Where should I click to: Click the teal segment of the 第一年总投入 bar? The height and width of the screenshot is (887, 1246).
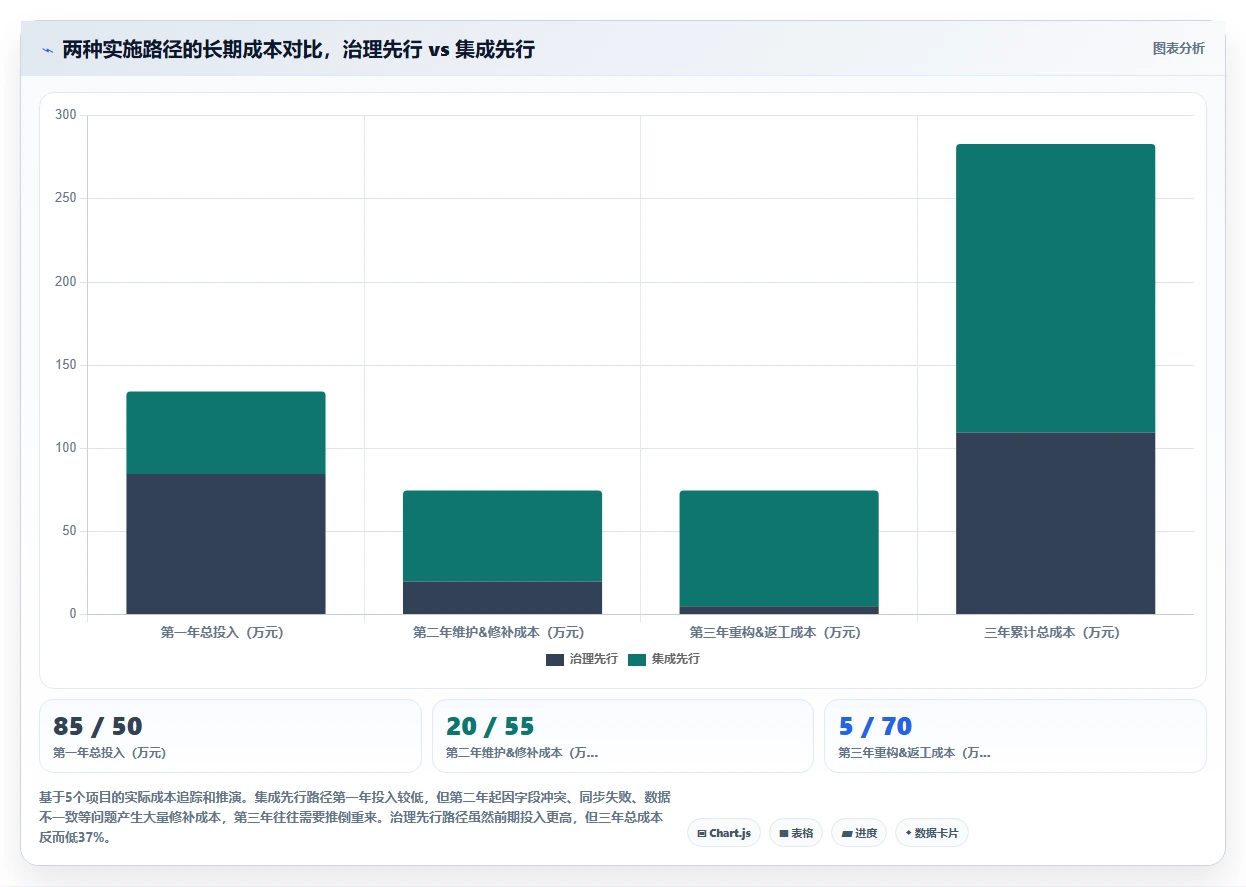coord(226,432)
